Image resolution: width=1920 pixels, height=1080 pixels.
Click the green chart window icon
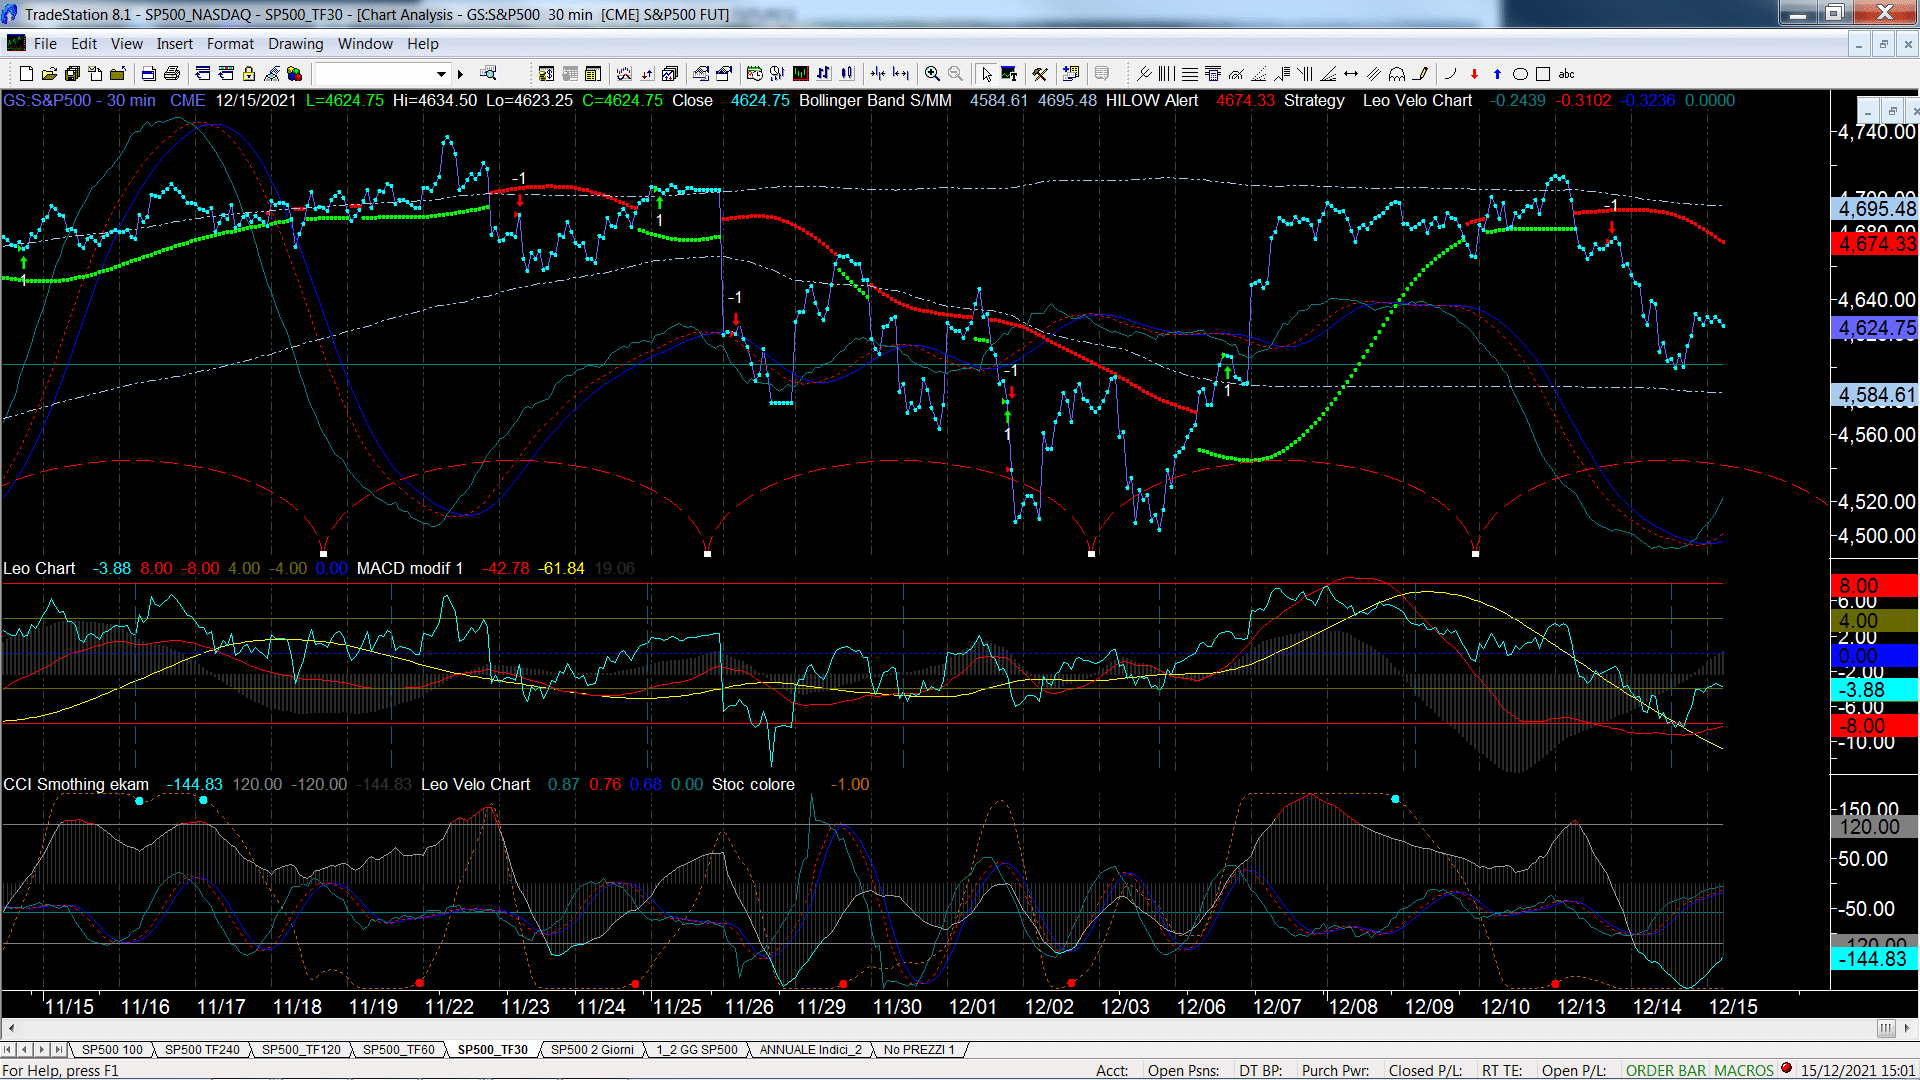(800, 74)
